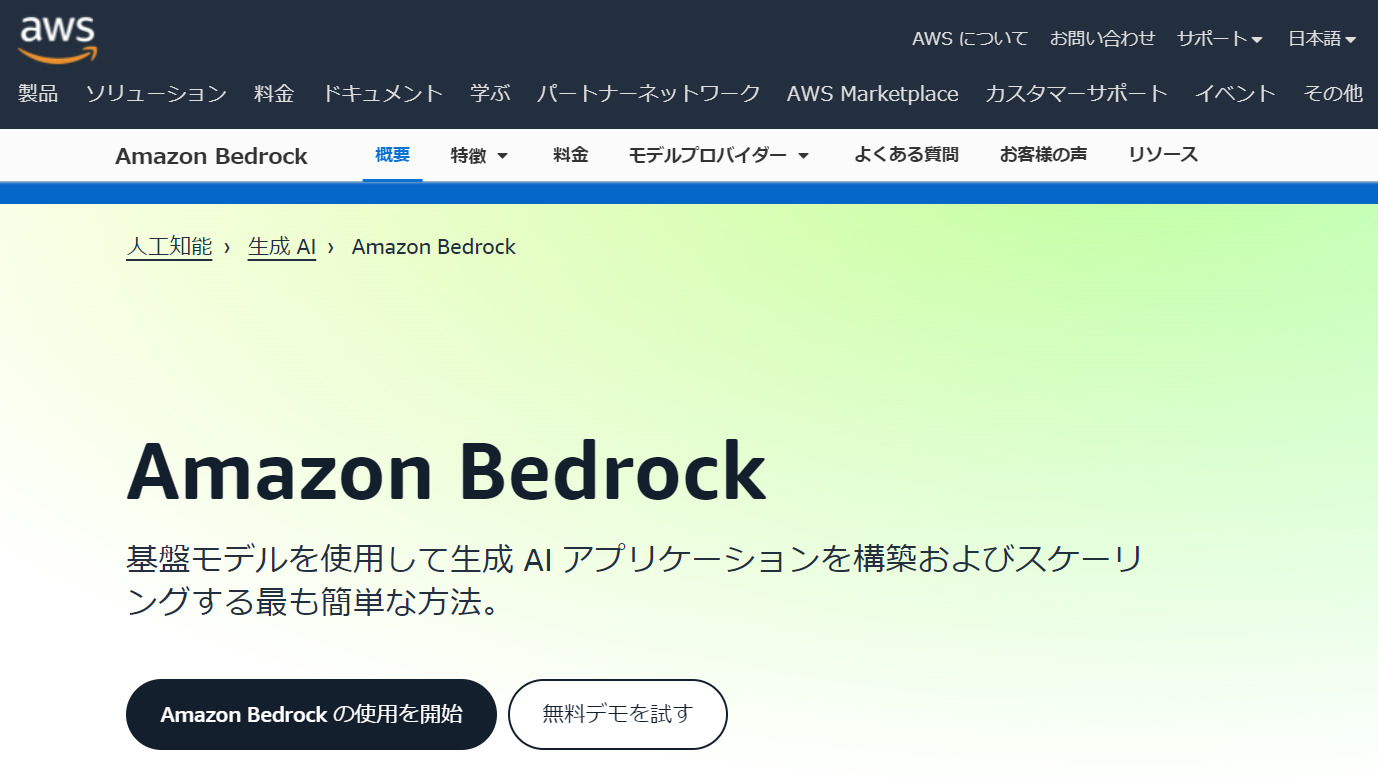Click the AWS logo to go home
Viewport: 1378px width, 781px height.
(x=55, y=37)
